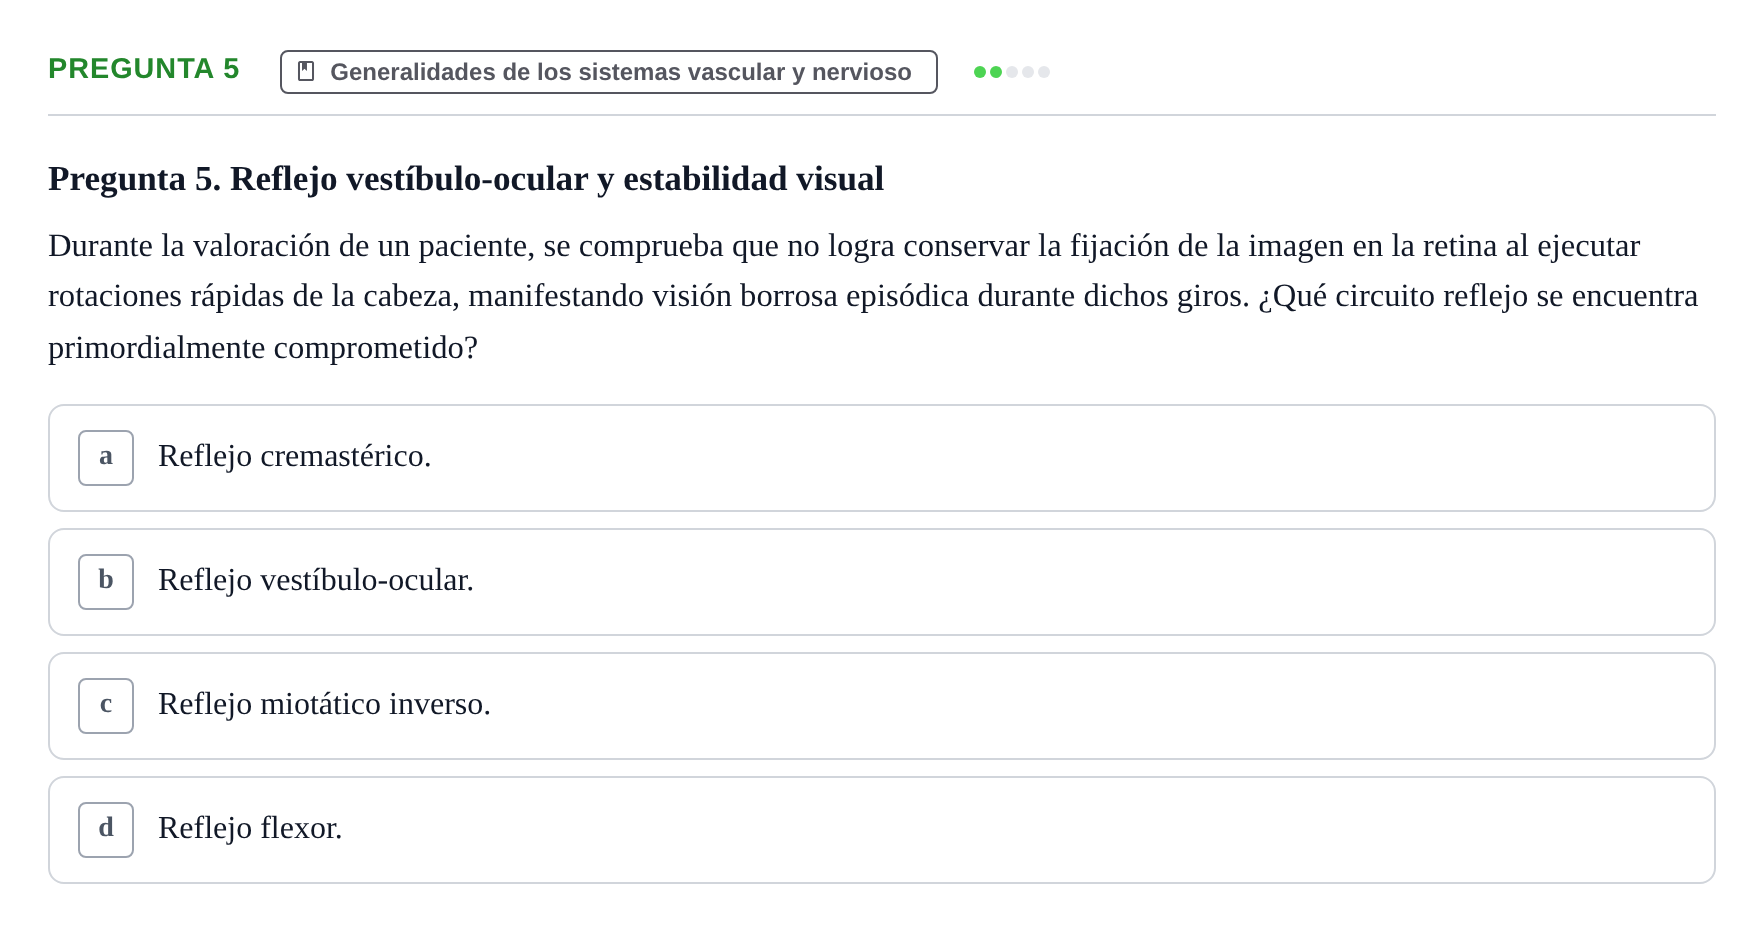
Task: Open topic tag Generalidades de los sistemas vascular y nervioso
Action: pyautogui.click(x=608, y=72)
